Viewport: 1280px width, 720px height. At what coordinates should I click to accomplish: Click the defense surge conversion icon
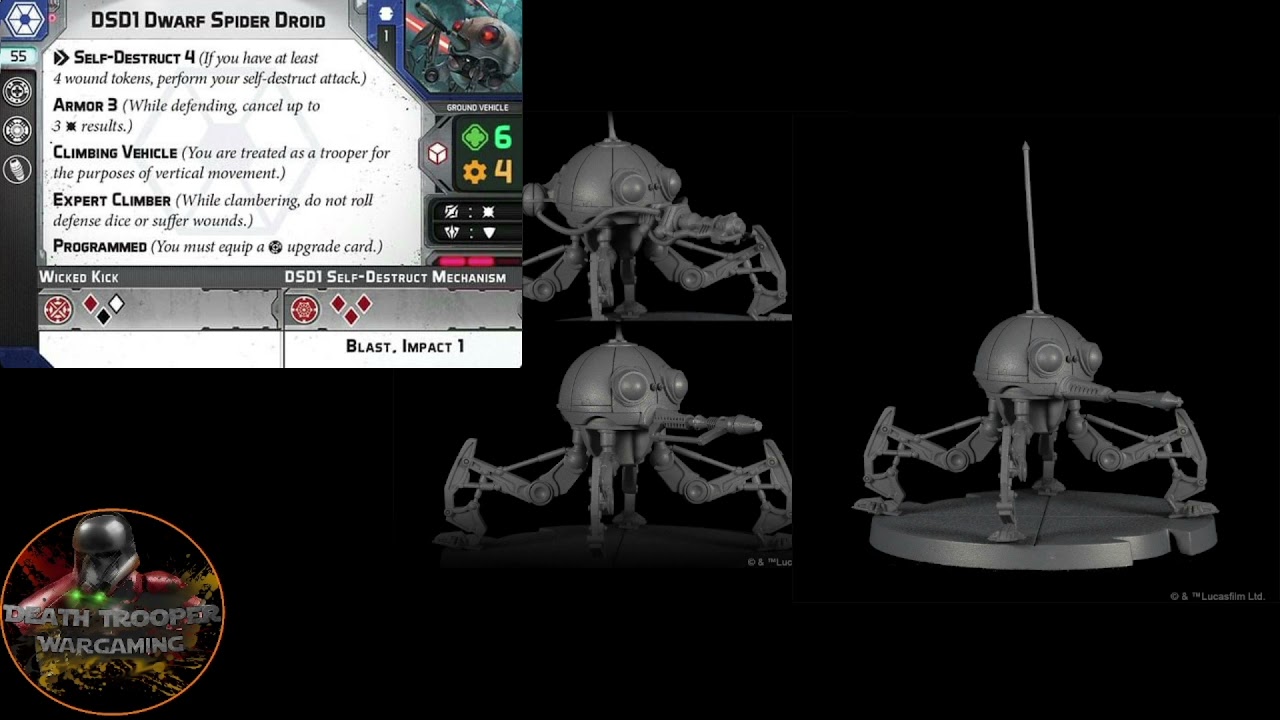click(x=450, y=232)
